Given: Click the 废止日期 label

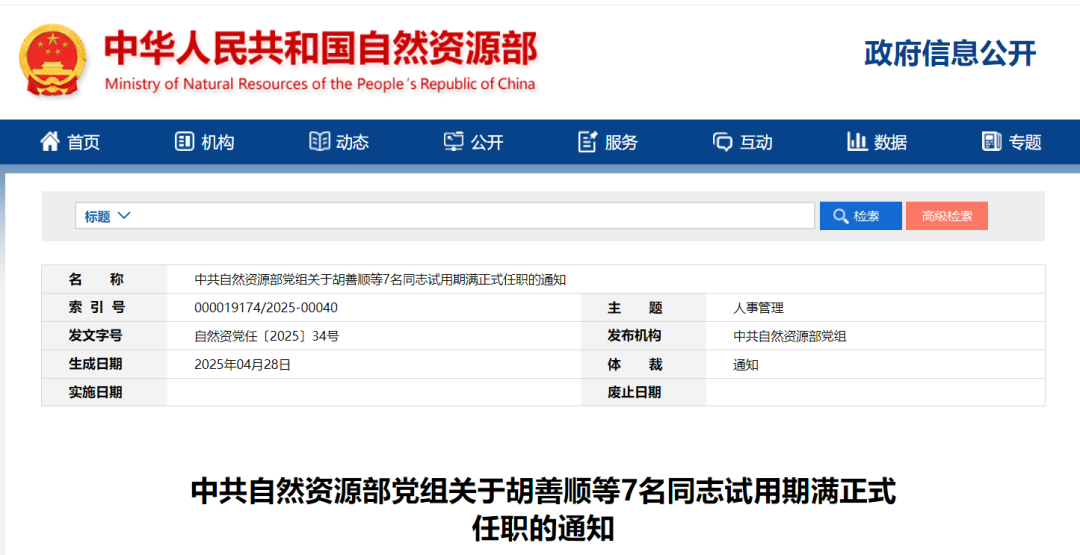Looking at the screenshot, I should tap(634, 392).
